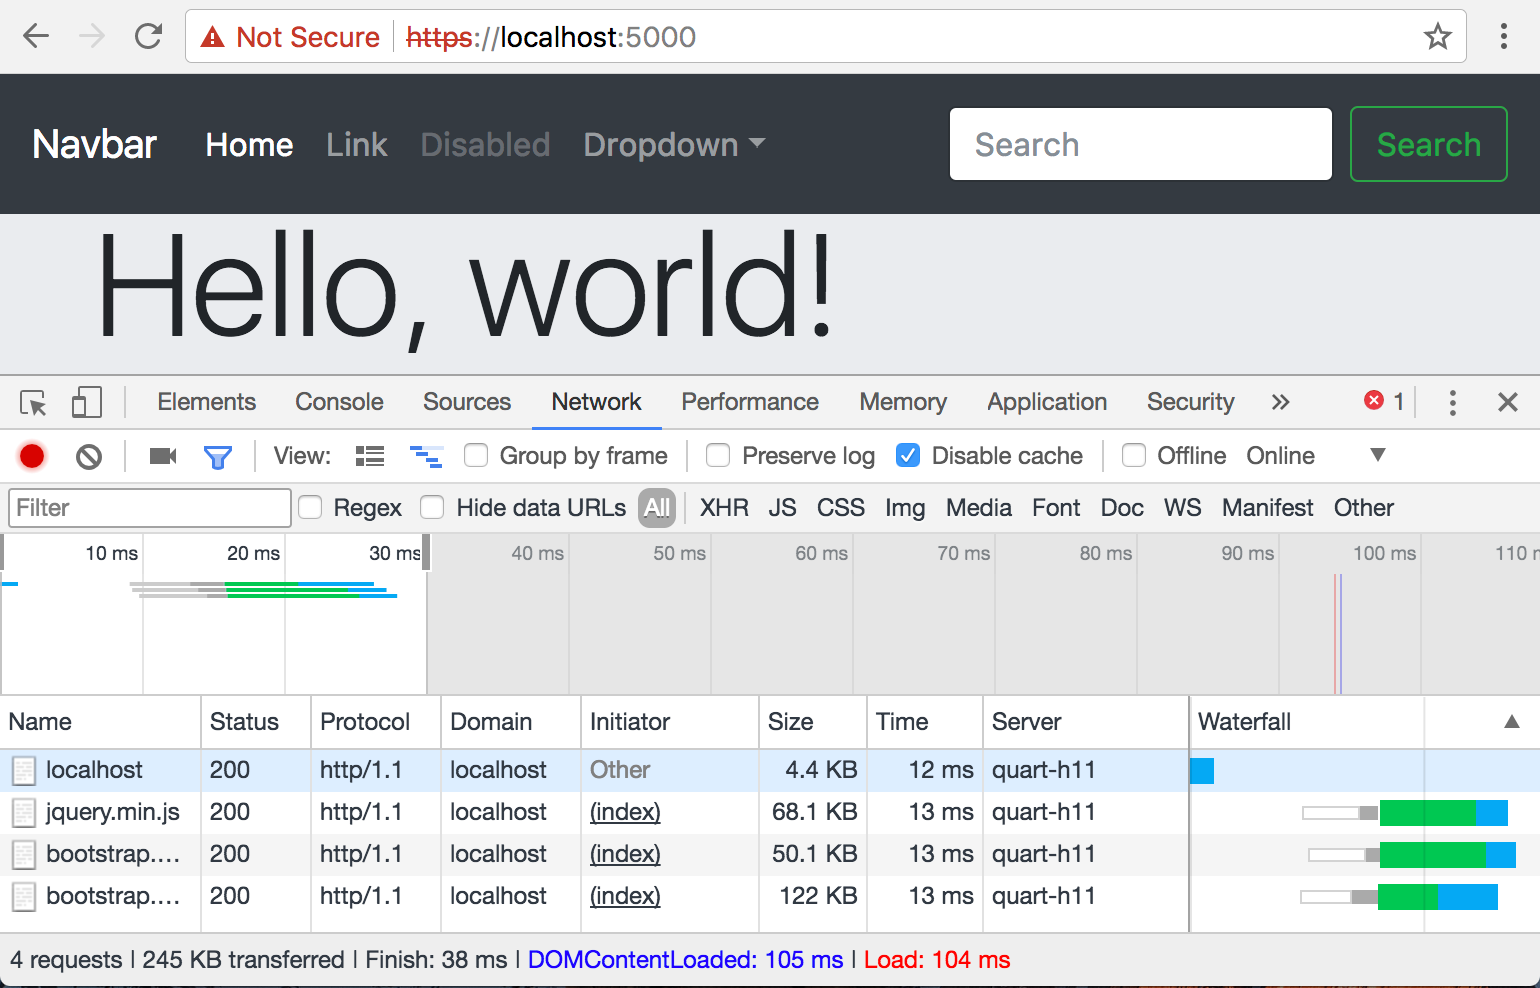The width and height of the screenshot is (1540, 988).
Task: Uncheck the Disable cache checkbox
Action: click(907, 455)
